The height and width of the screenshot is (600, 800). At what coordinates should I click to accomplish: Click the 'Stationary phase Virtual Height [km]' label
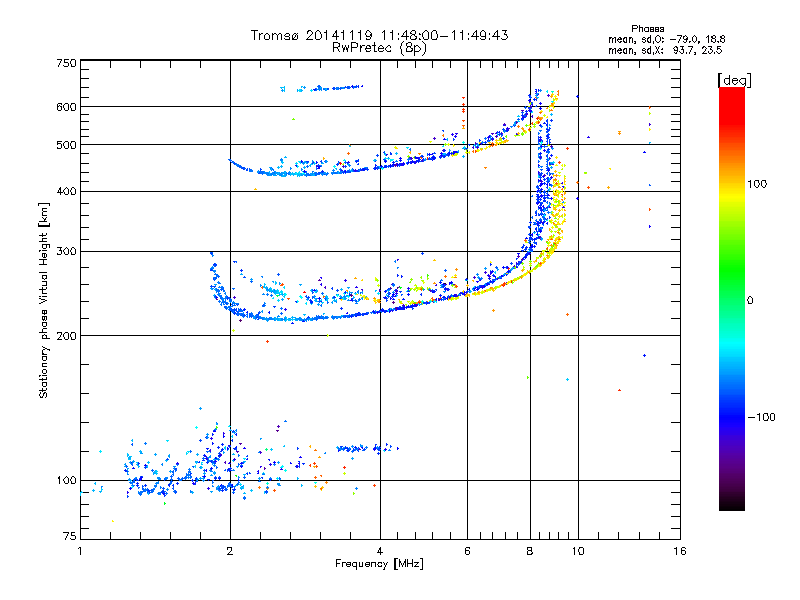(44, 300)
